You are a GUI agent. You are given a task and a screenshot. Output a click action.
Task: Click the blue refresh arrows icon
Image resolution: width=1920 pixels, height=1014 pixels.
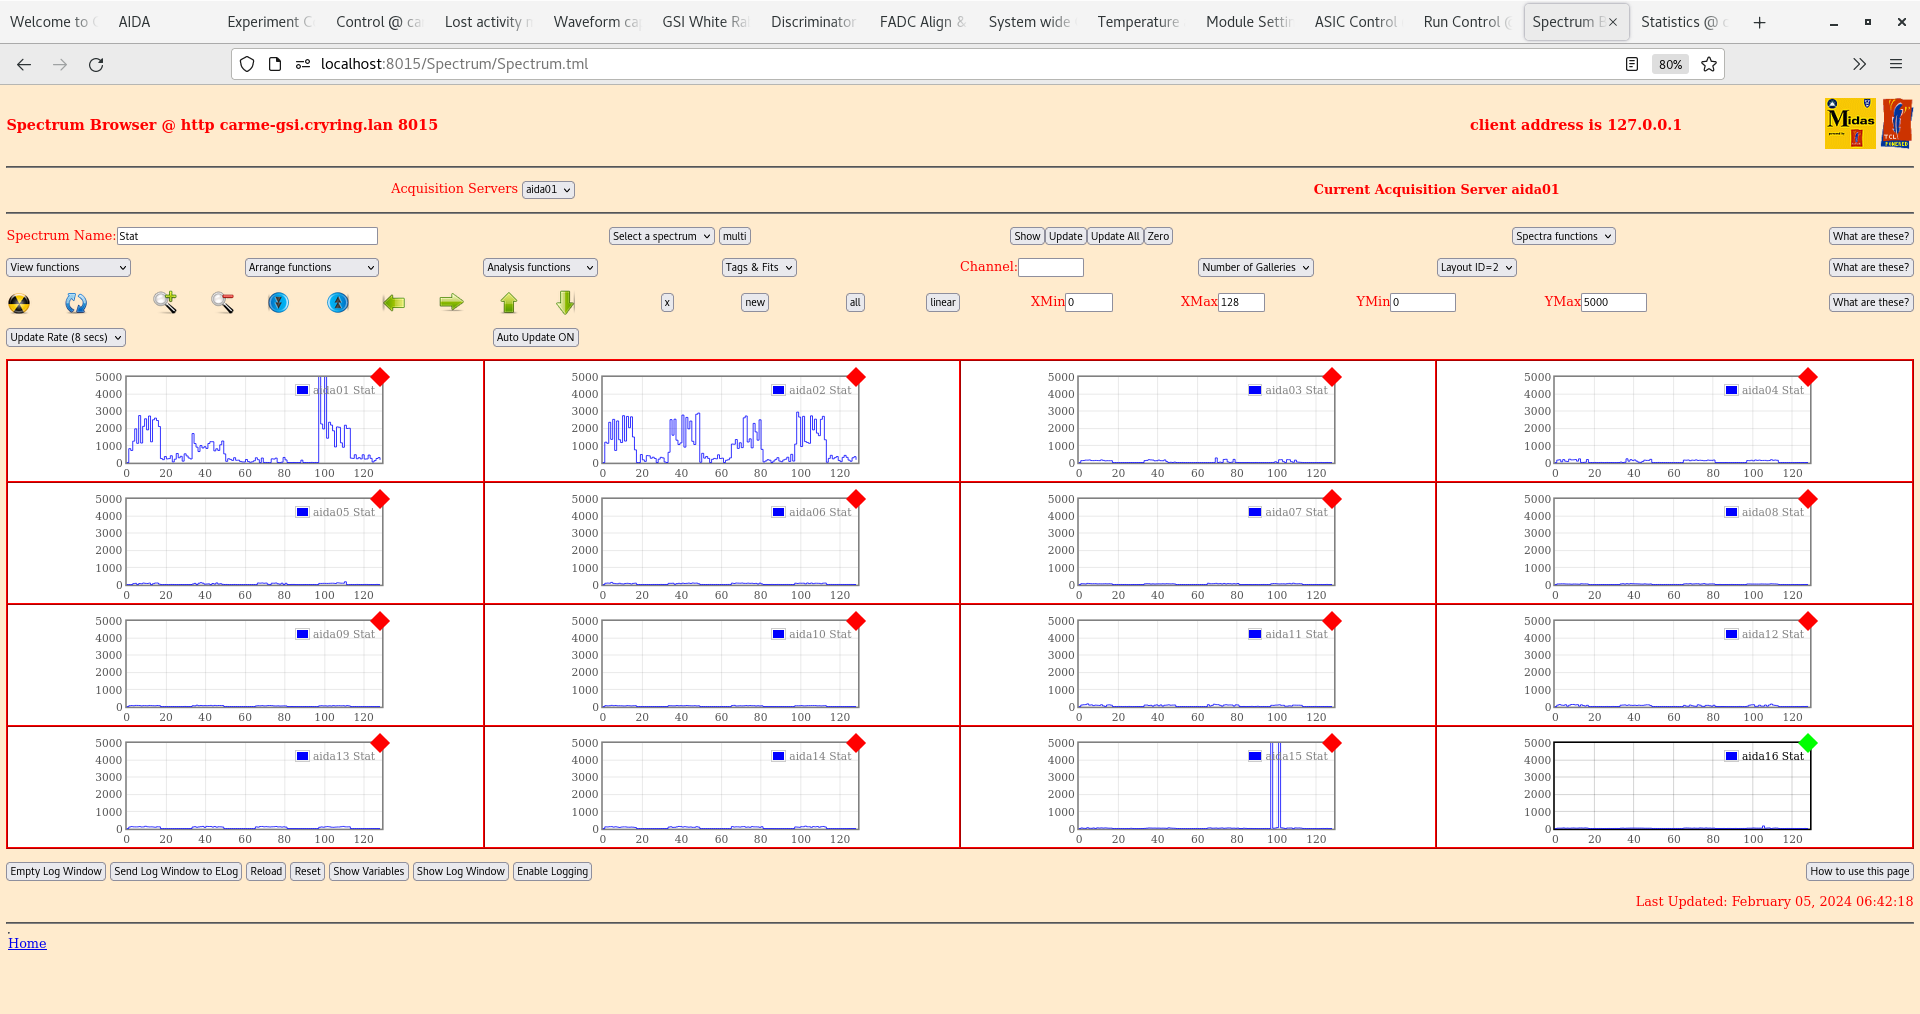click(76, 303)
